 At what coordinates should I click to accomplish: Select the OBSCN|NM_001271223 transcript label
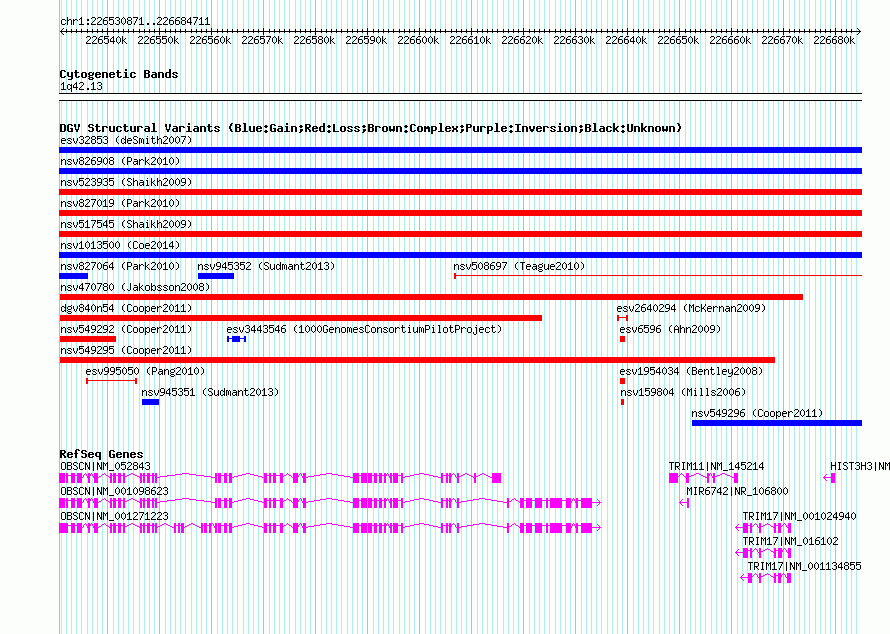(x=114, y=516)
